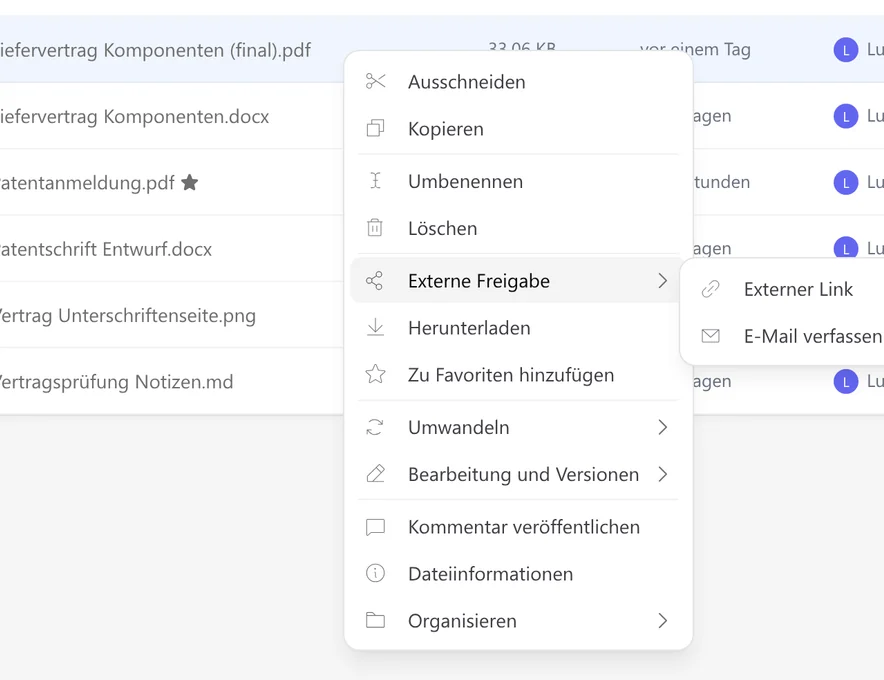The height and width of the screenshot is (680, 884).
Task: Expand the Umwandeln submenu chevron
Action: [x=663, y=427]
